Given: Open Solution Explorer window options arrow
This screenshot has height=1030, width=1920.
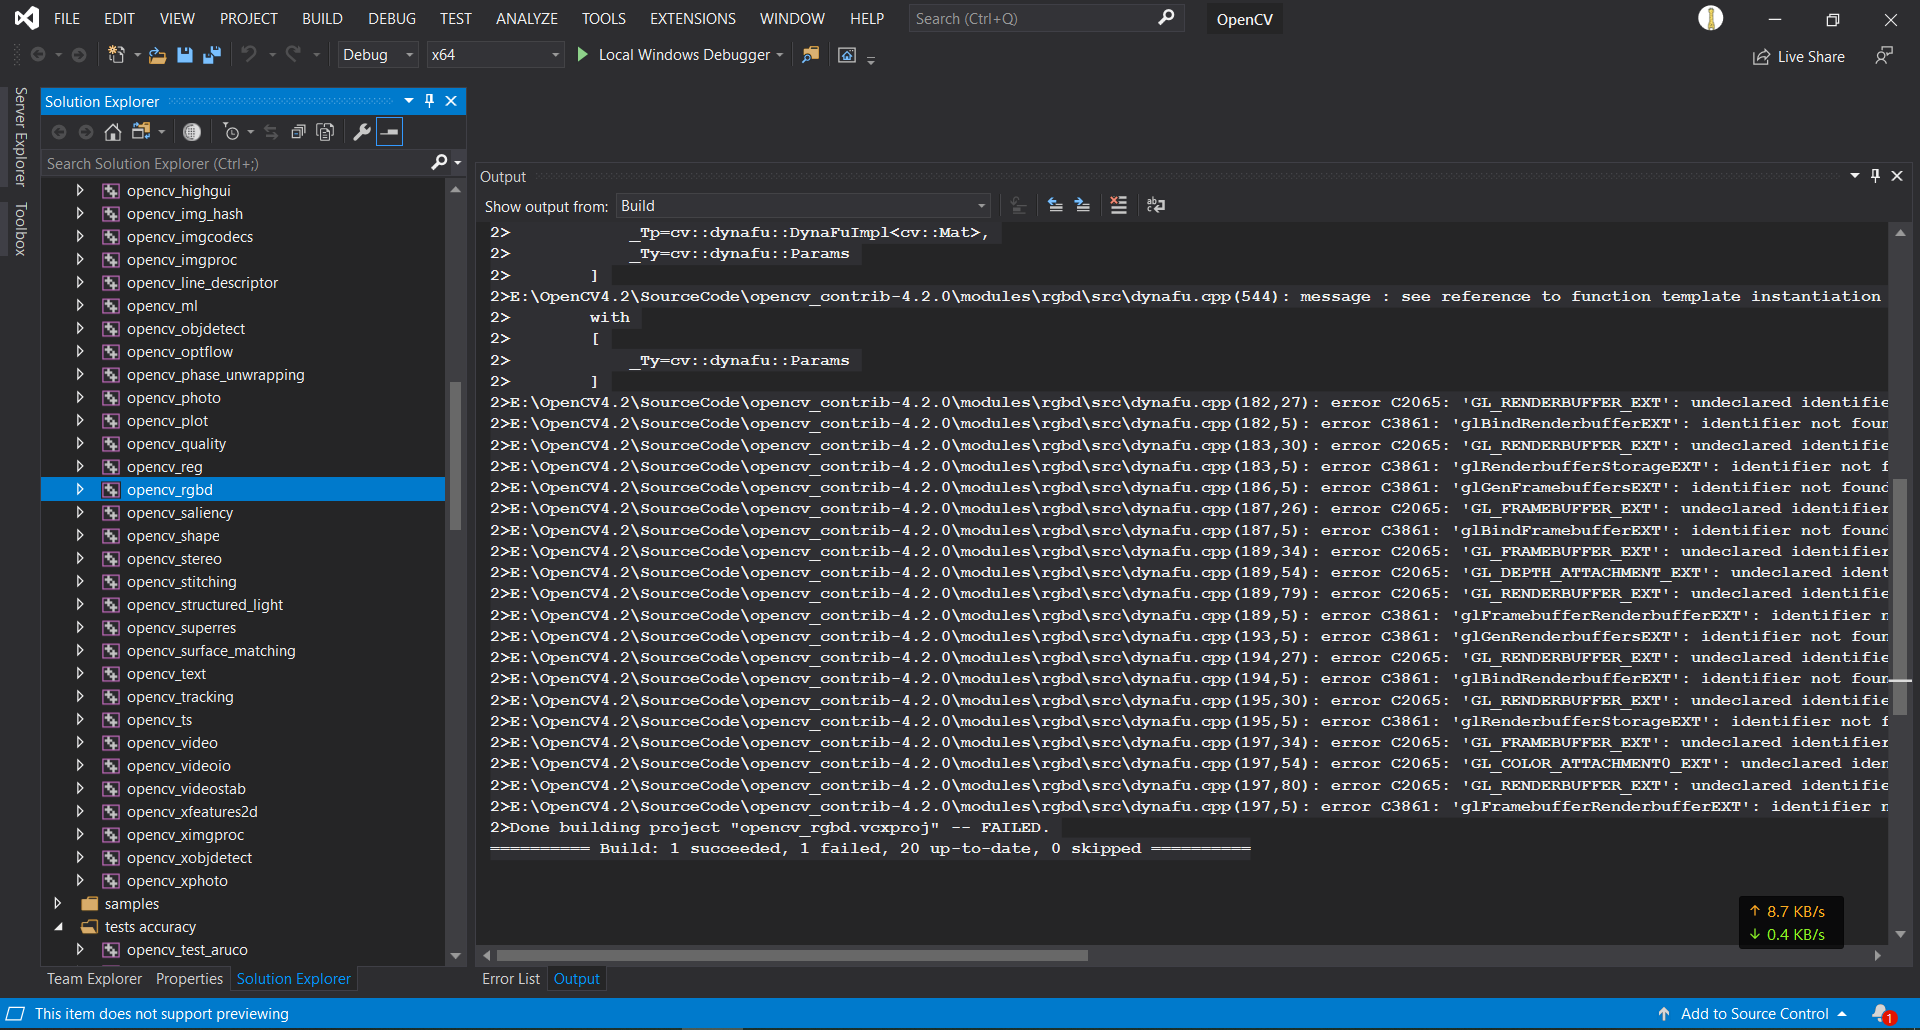Looking at the screenshot, I should pyautogui.click(x=409, y=101).
